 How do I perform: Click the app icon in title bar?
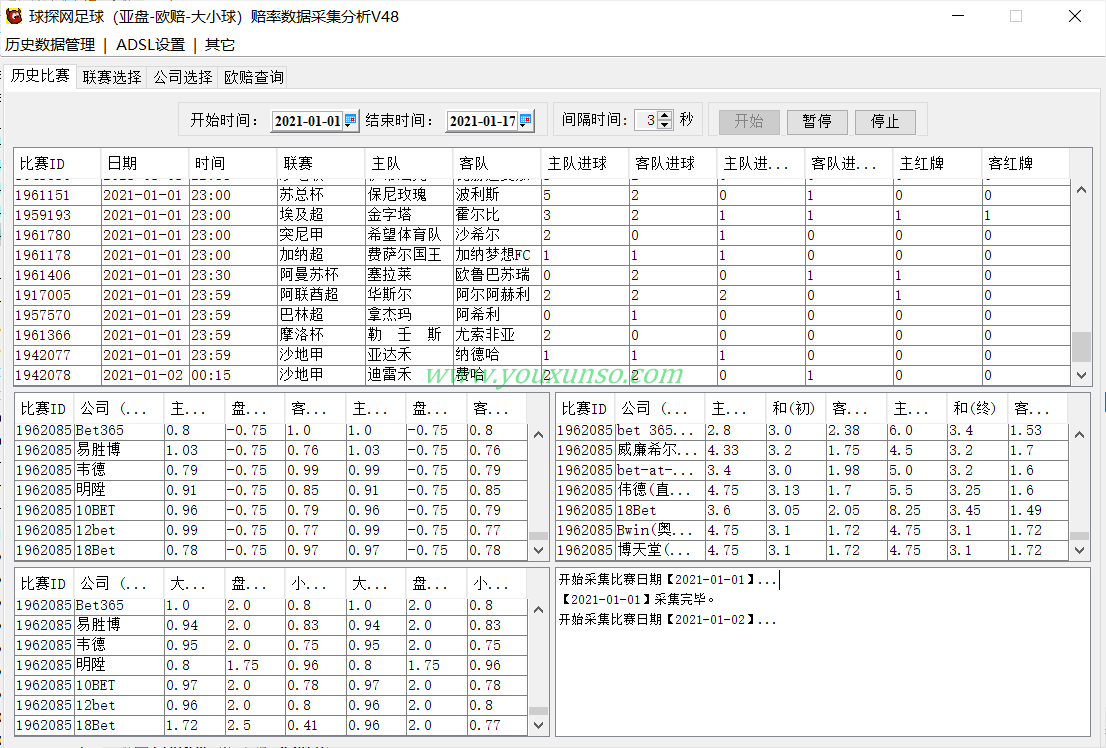click(x=13, y=16)
